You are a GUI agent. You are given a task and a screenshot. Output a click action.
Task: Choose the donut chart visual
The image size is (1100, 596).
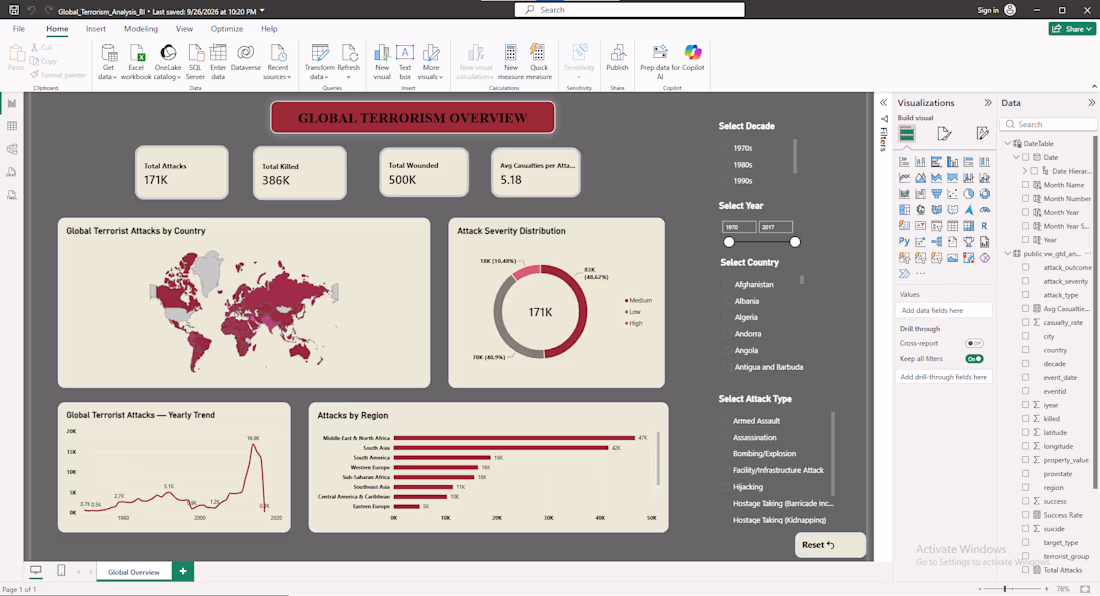click(x=984, y=194)
